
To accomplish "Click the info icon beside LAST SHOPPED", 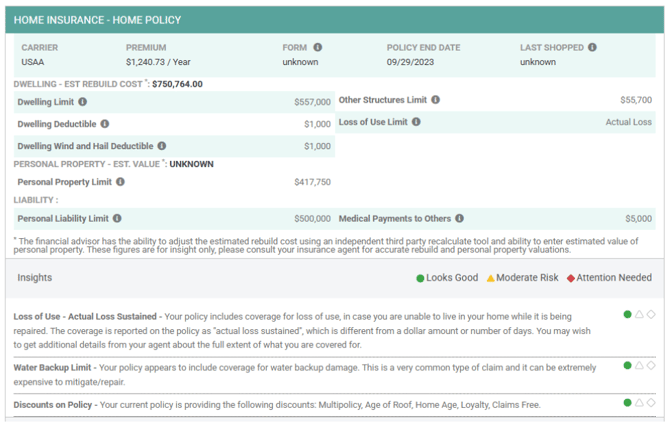I will click(x=592, y=47).
